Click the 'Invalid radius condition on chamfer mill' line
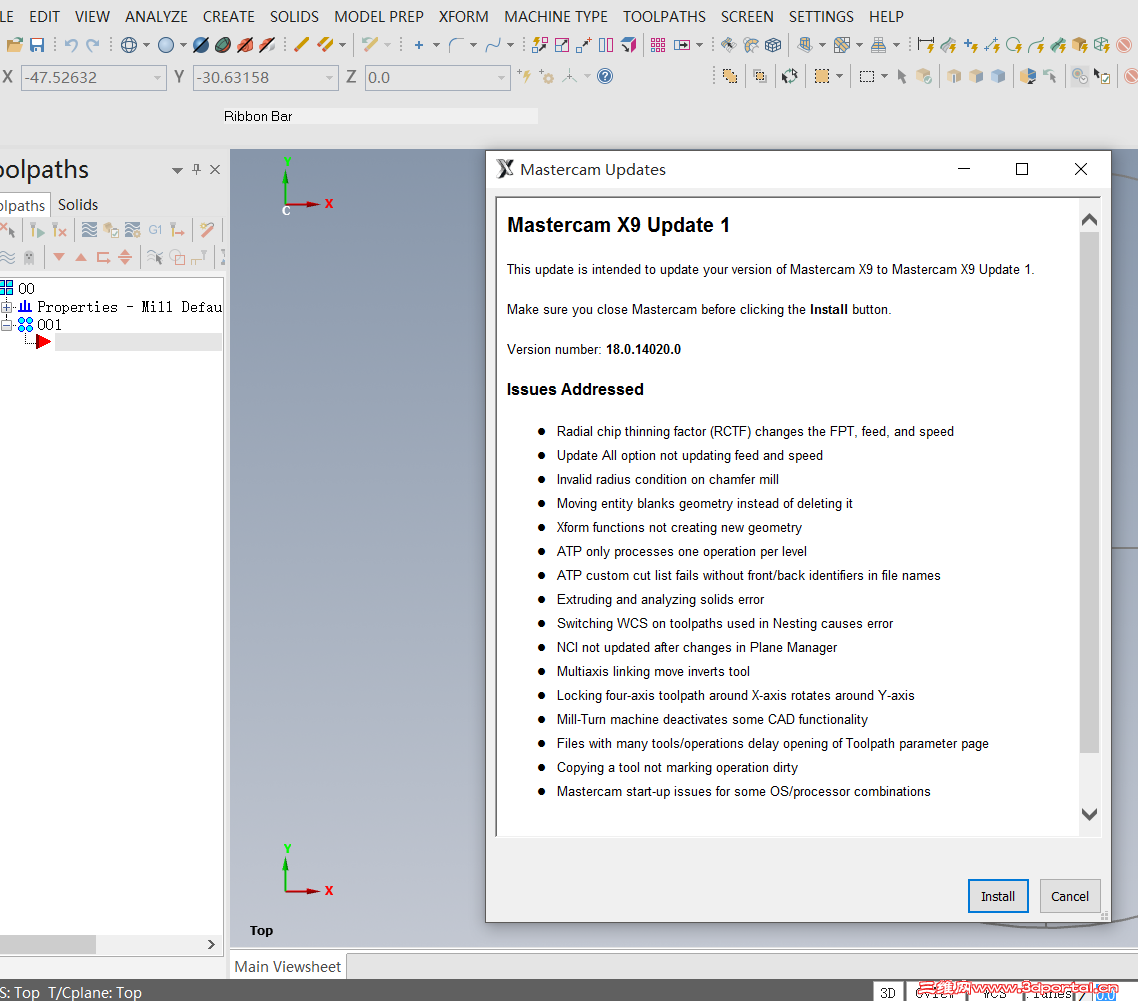 668,479
